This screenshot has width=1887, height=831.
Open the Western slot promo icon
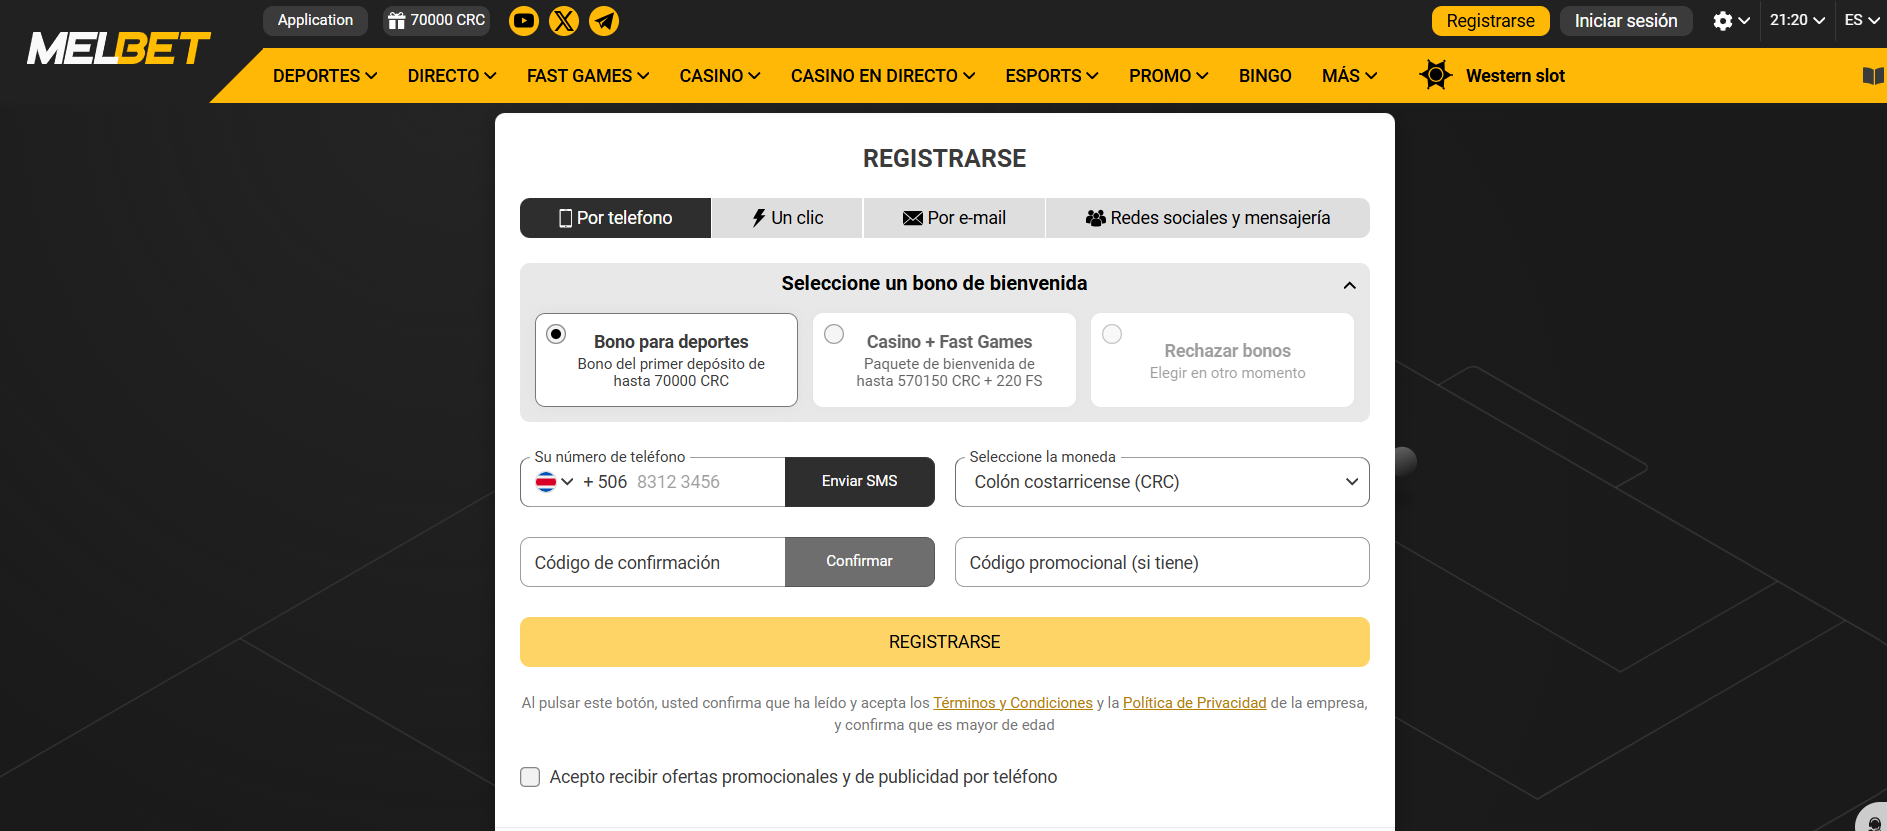1436,75
